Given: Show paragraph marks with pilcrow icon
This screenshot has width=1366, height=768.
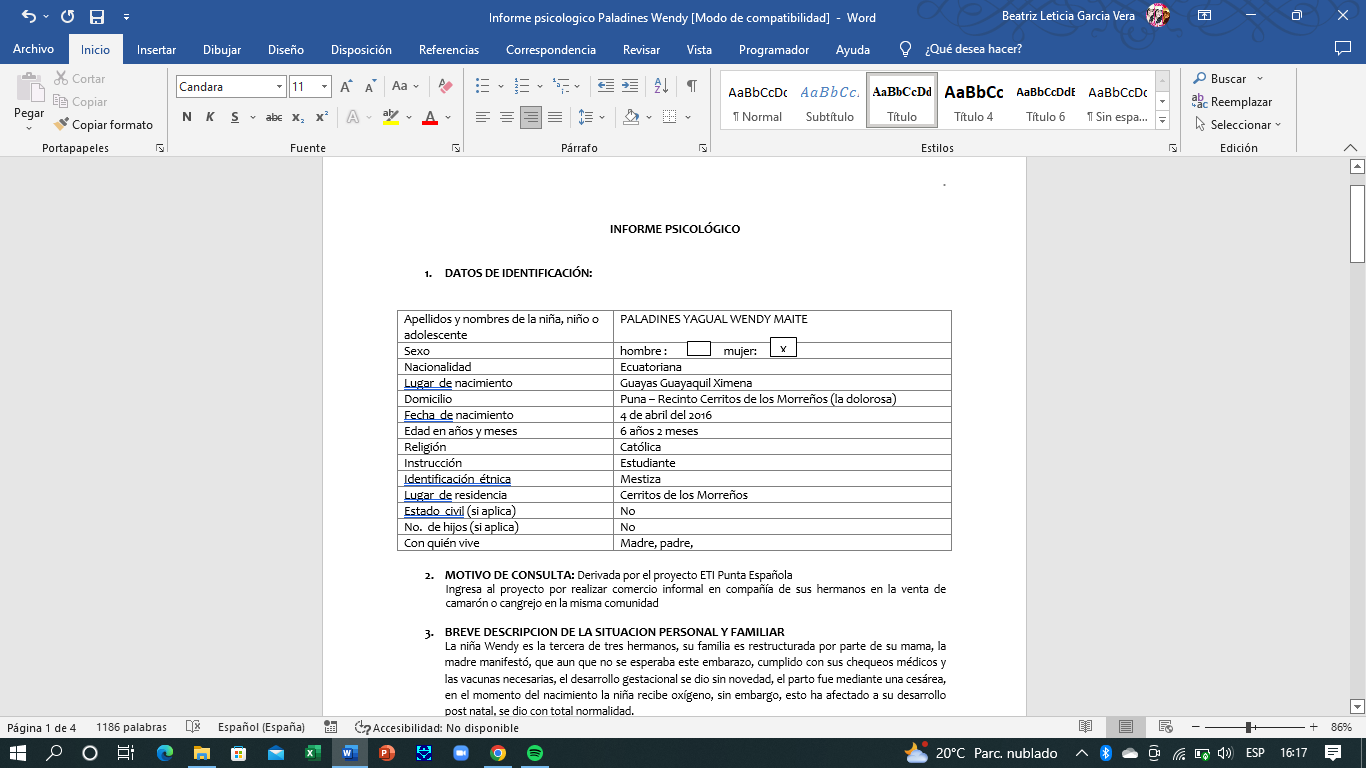Looking at the screenshot, I should click(x=691, y=87).
